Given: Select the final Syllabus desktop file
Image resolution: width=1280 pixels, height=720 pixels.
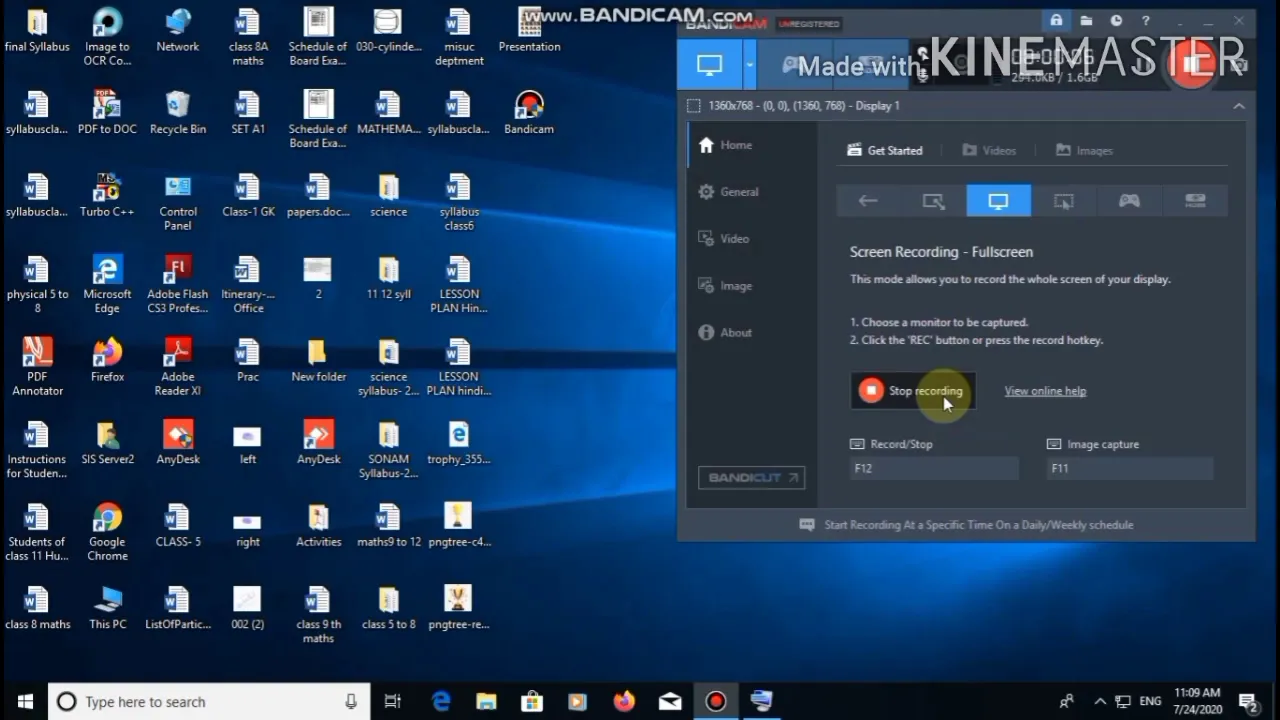Looking at the screenshot, I should coord(37,30).
